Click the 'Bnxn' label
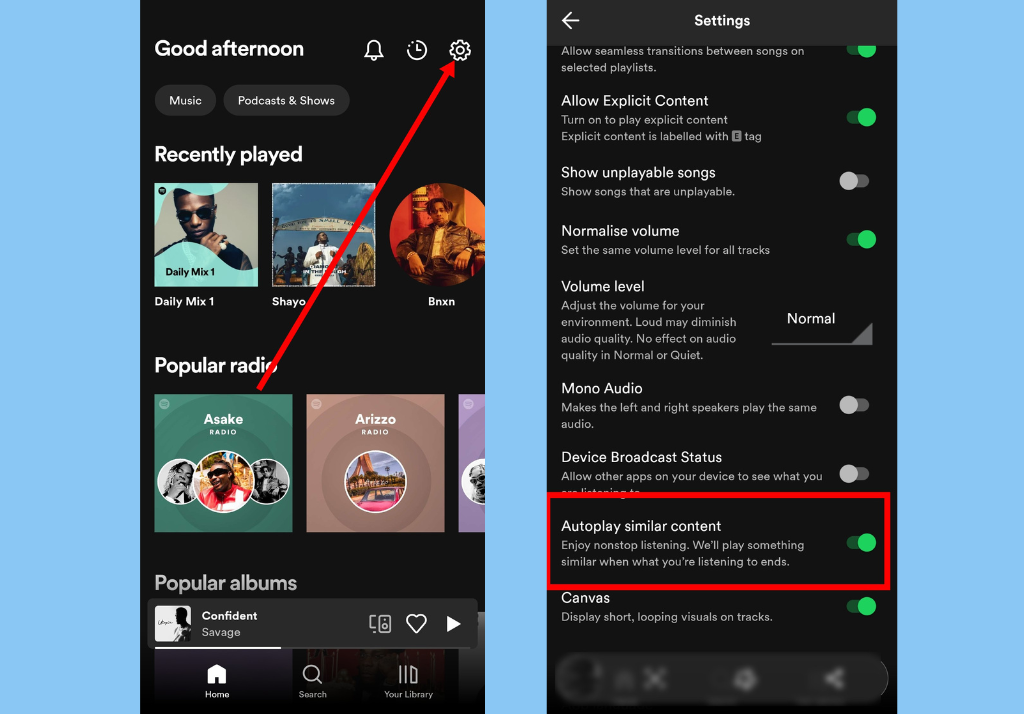This screenshot has width=1024, height=714. (441, 301)
